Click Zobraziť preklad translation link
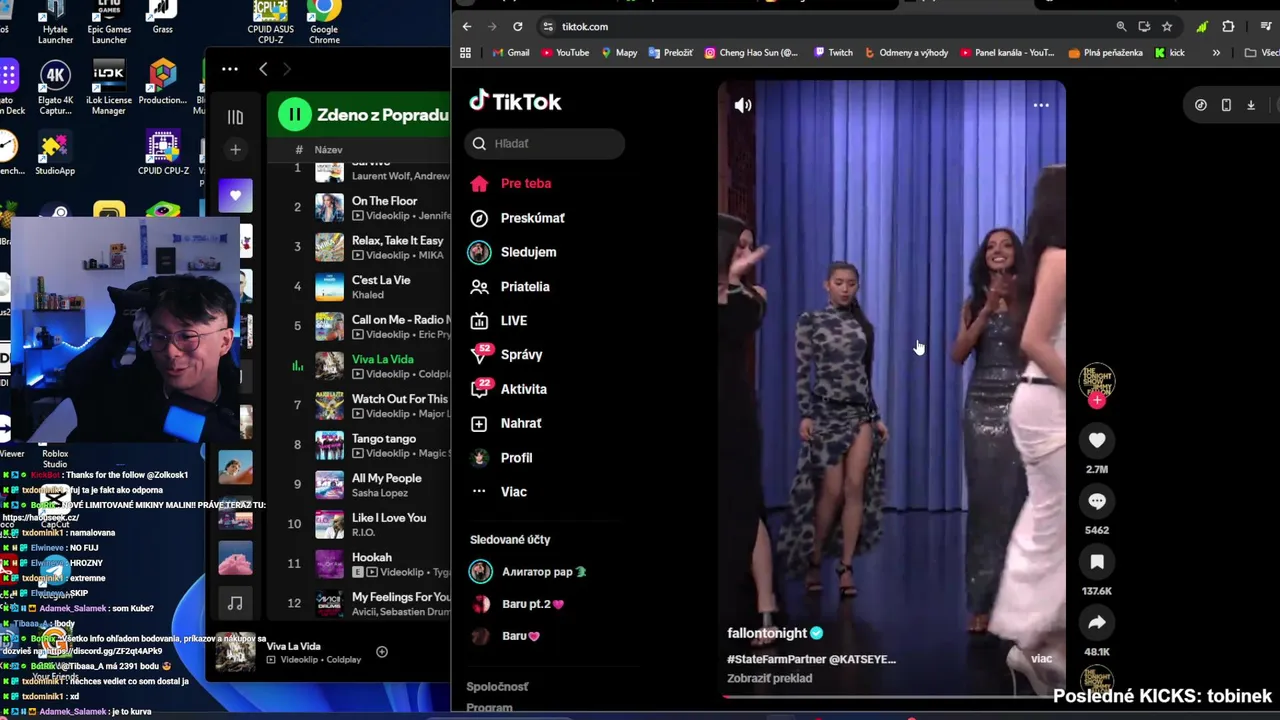The width and height of the screenshot is (1280, 720). [770, 678]
